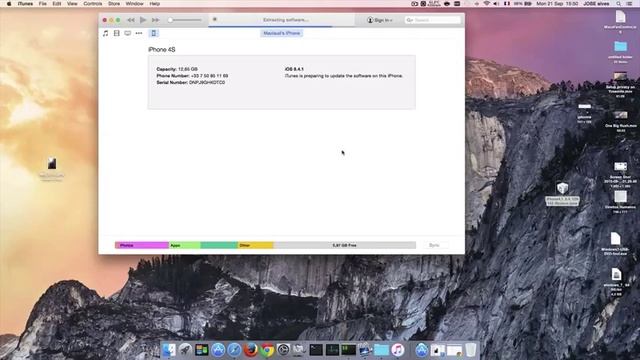
Task: Select the One Big Rush.mov file
Action: coord(621,121)
